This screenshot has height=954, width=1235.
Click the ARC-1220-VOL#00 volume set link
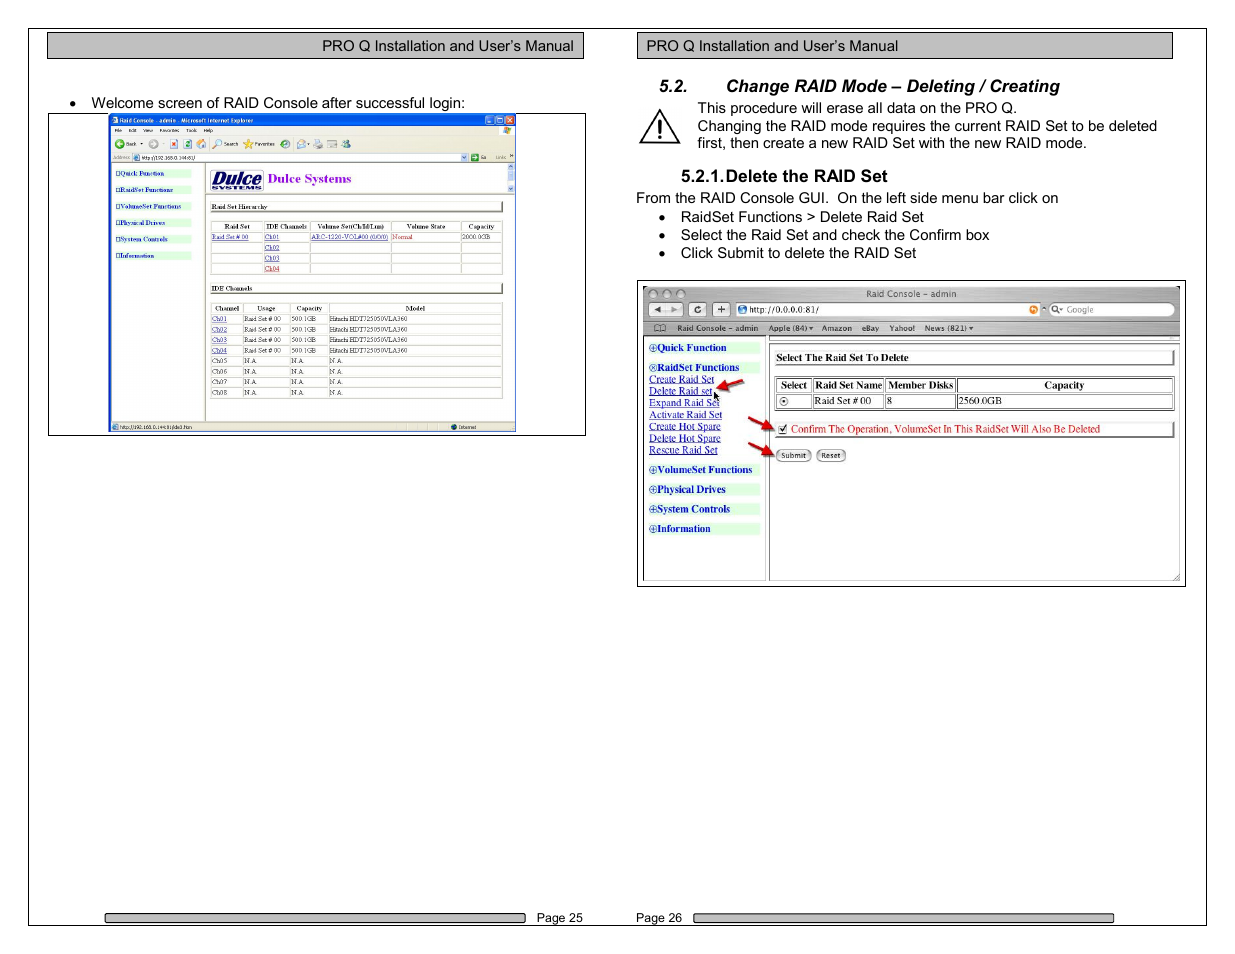point(349,237)
